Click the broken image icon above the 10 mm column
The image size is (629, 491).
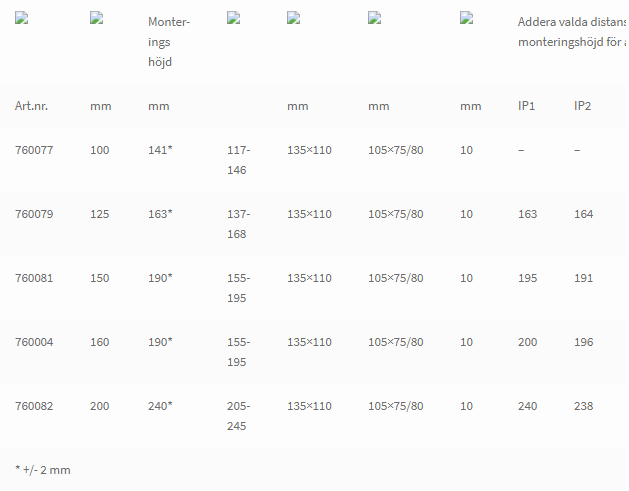pos(467,18)
